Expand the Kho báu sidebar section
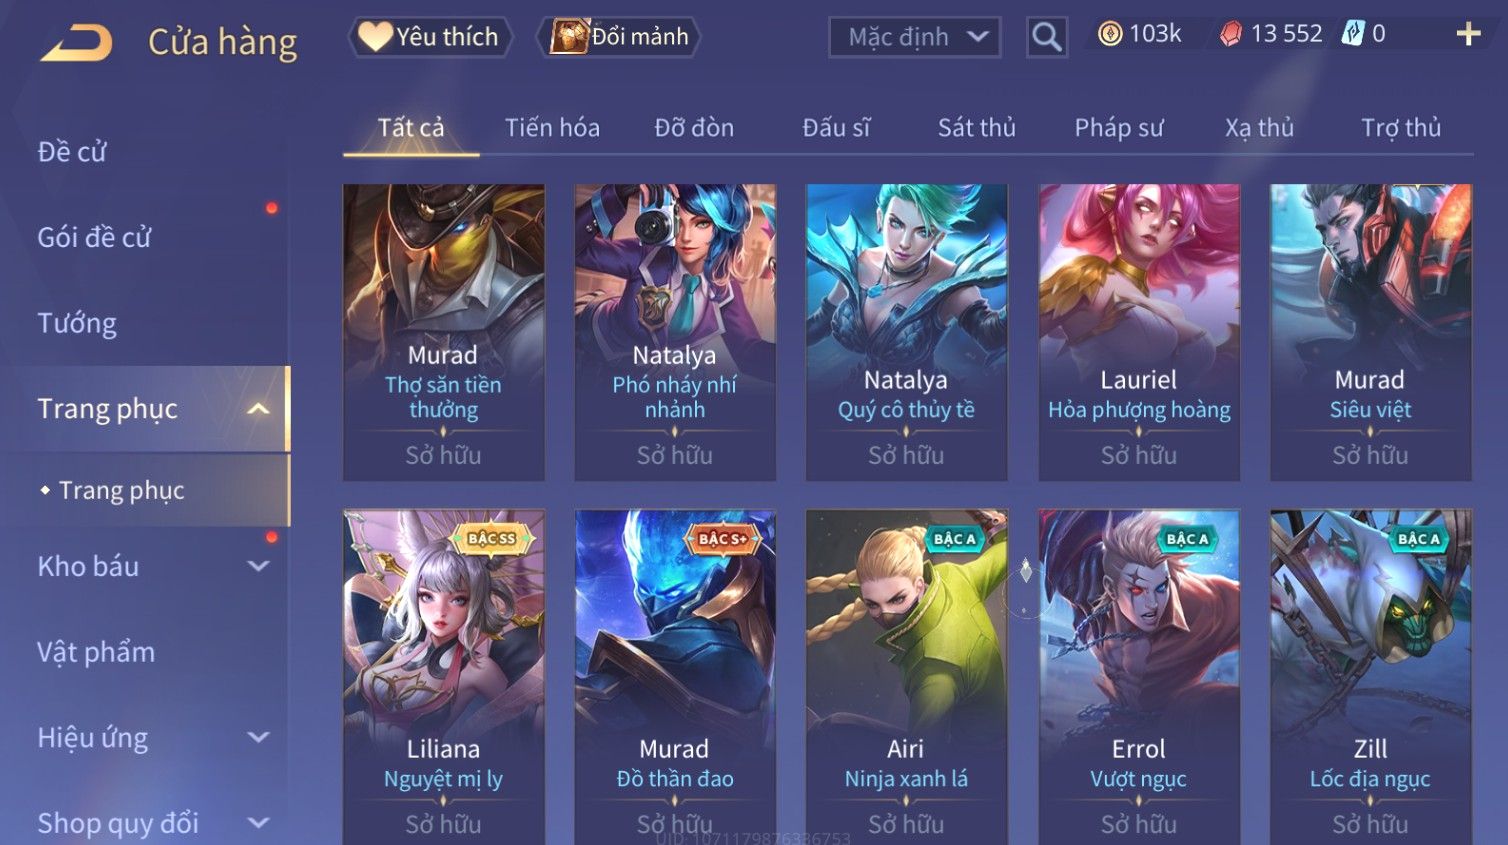The image size is (1508, 845). tap(258, 566)
